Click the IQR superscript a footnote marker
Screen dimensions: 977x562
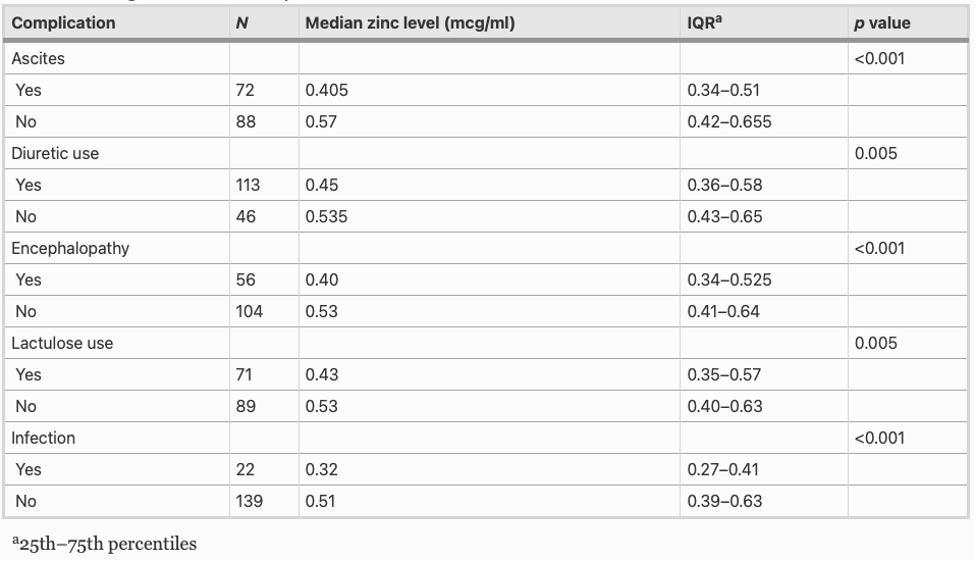(718, 19)
